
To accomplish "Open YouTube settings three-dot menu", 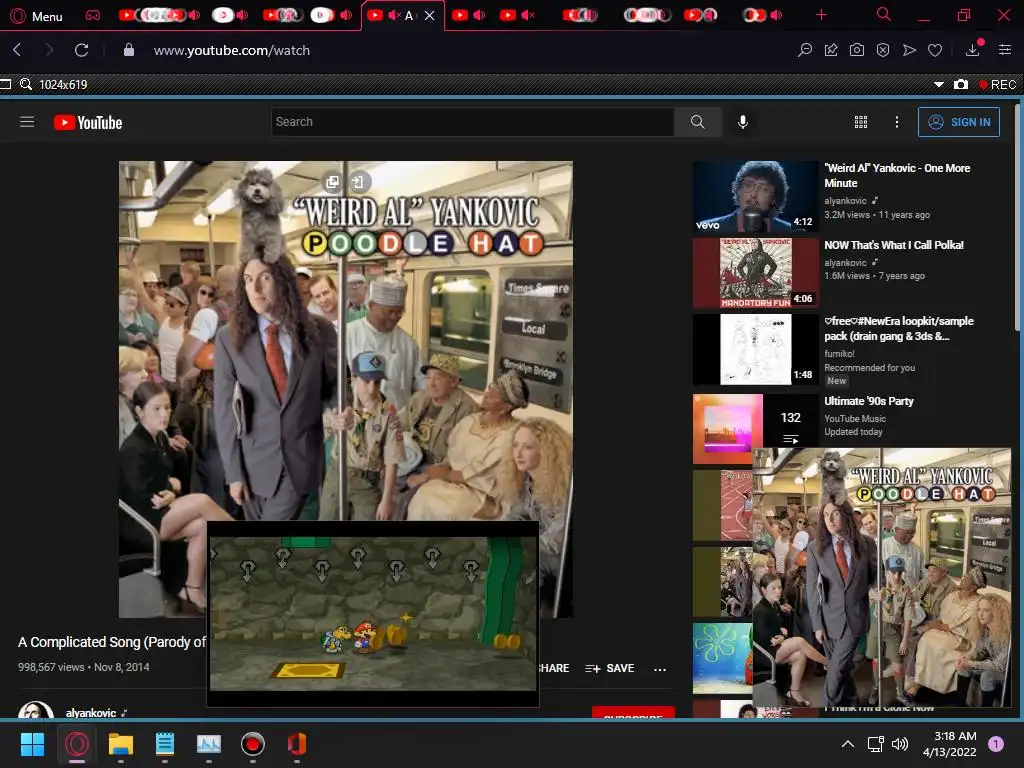I will pyautogui.click(x=897, y=122).
